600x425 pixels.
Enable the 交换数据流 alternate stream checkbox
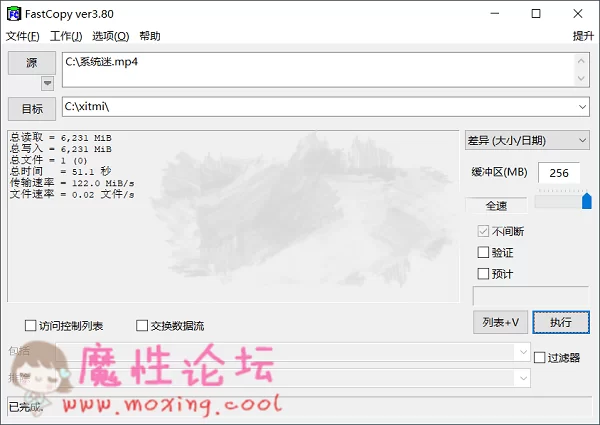[142, 326]
